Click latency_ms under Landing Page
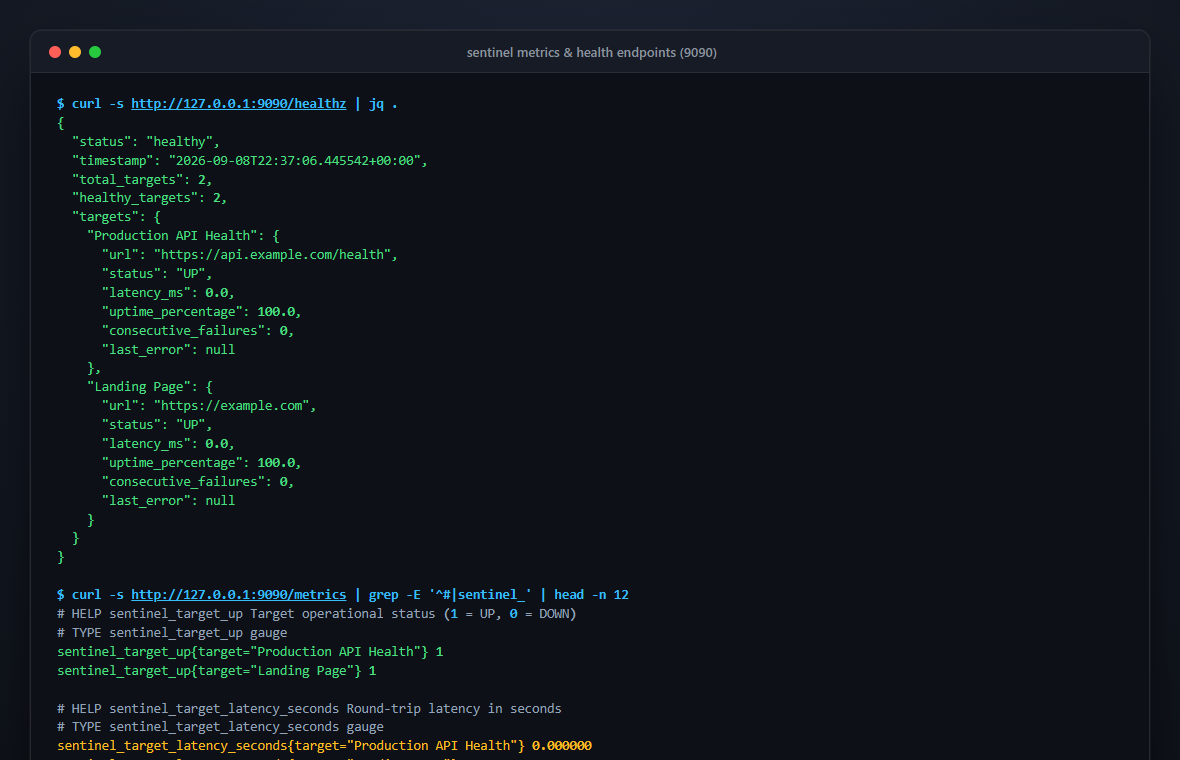The image size is (1180, 760). 168,444
